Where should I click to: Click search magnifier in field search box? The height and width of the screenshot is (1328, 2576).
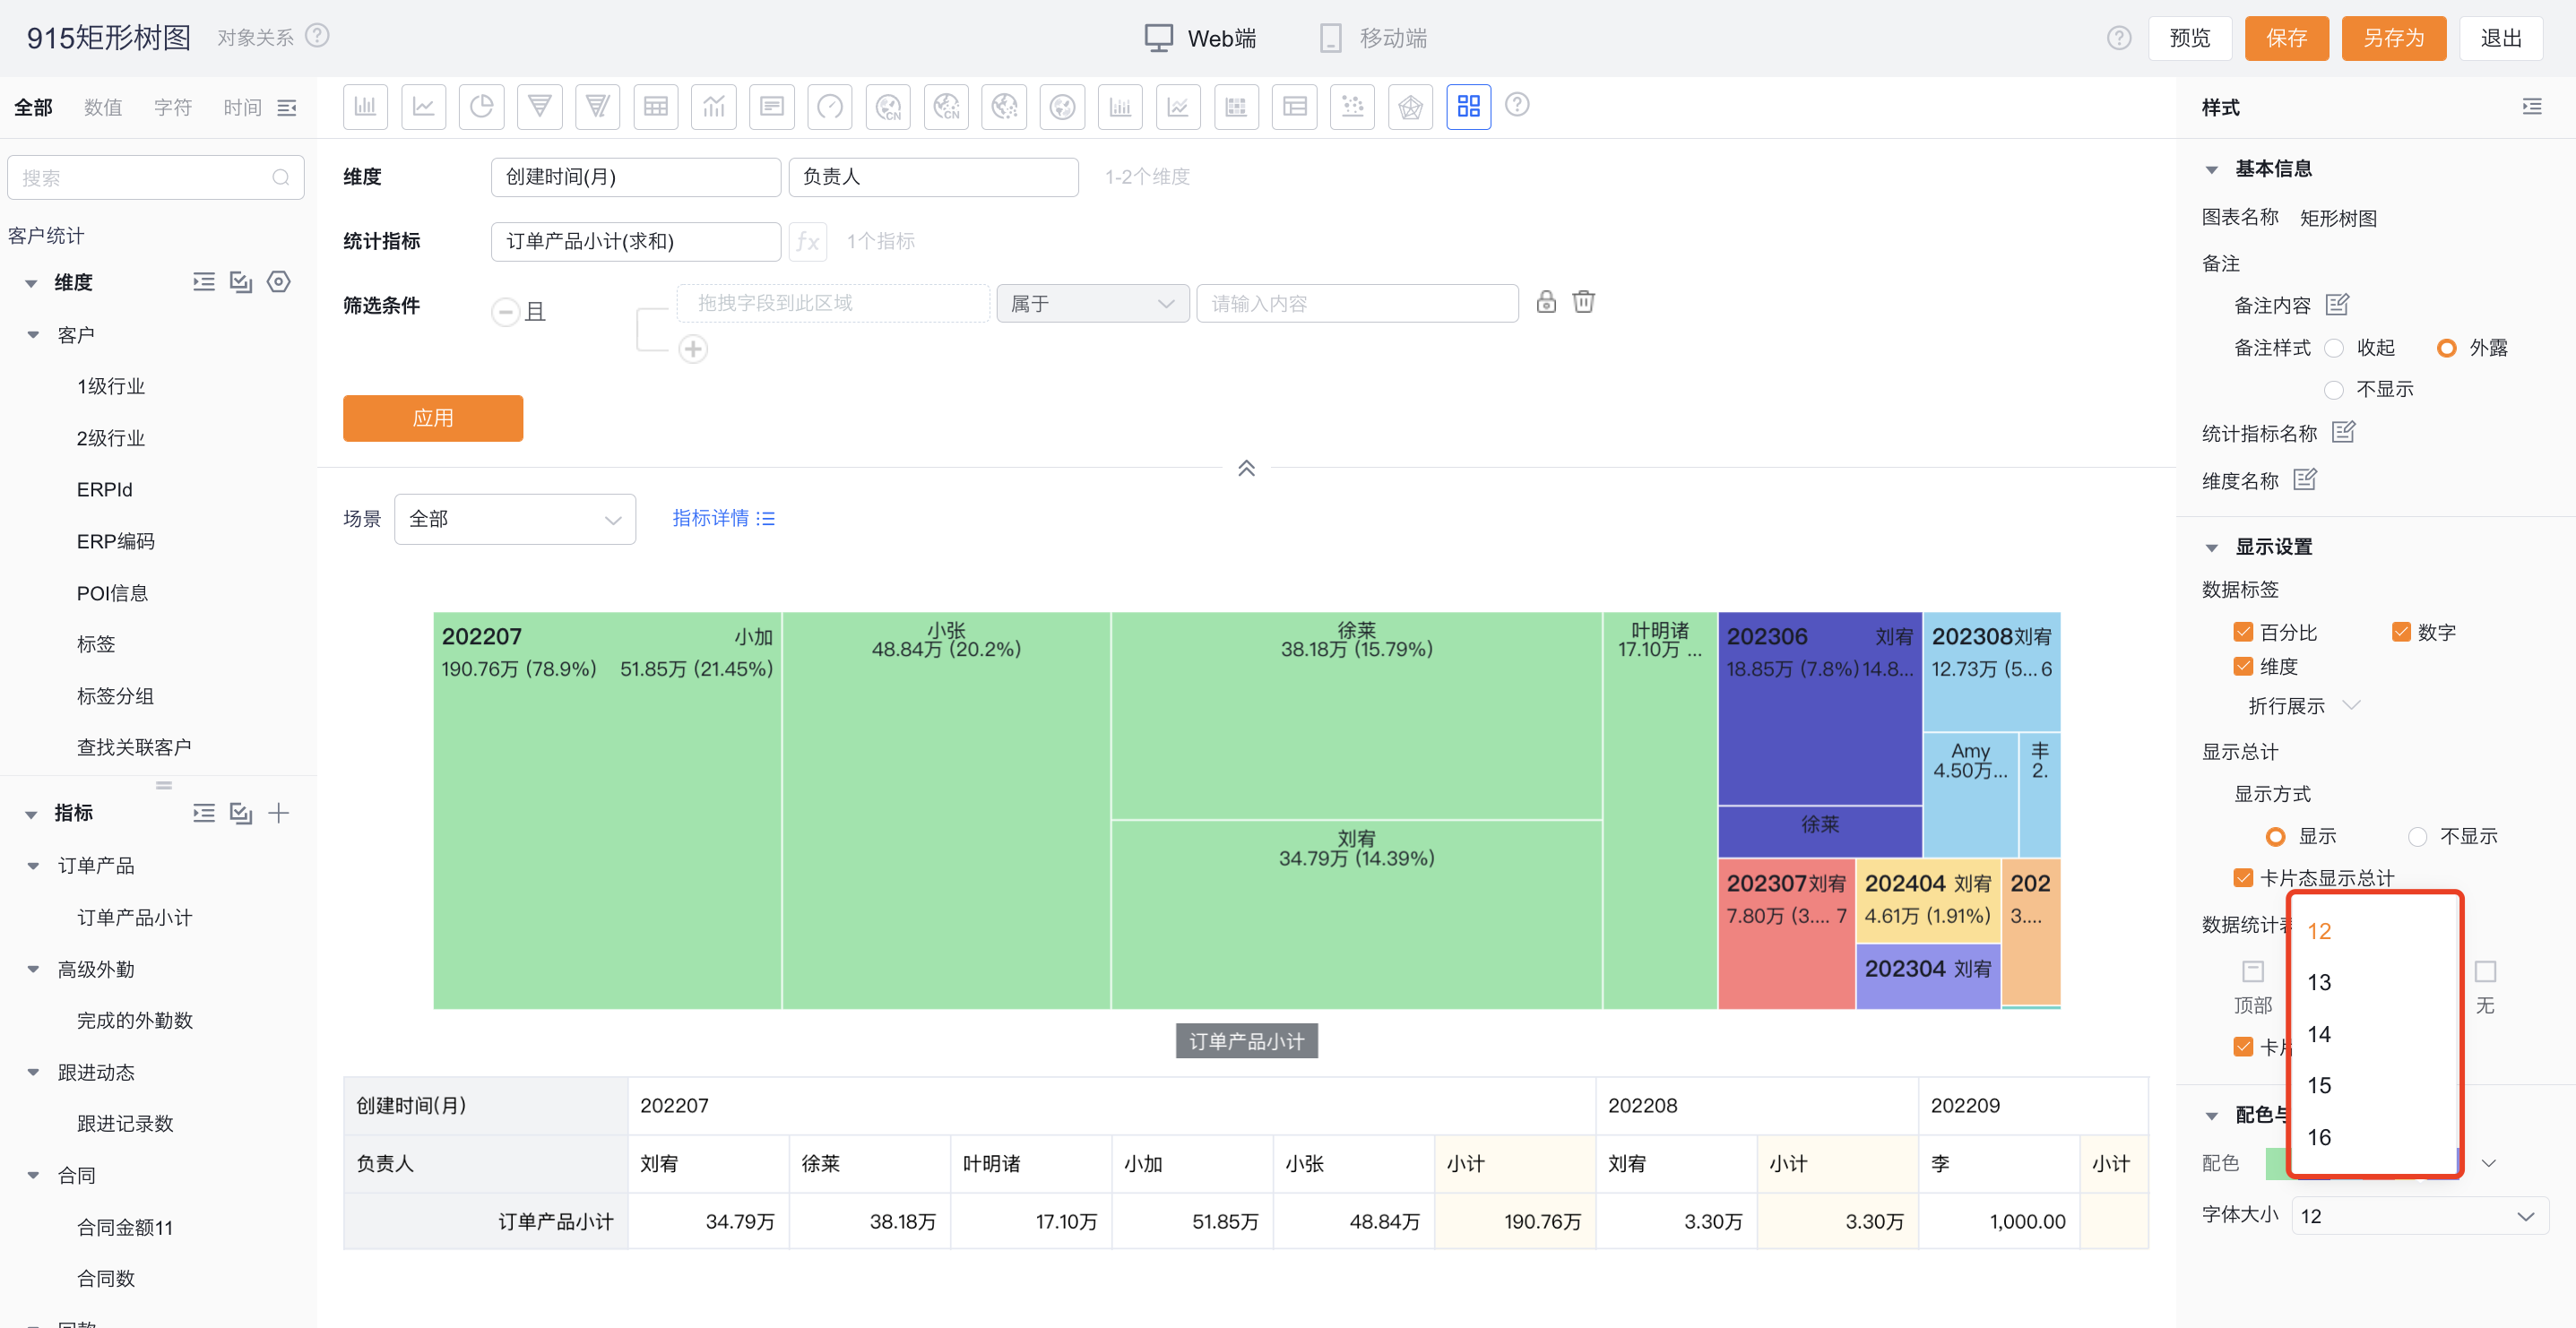[281, 177]
